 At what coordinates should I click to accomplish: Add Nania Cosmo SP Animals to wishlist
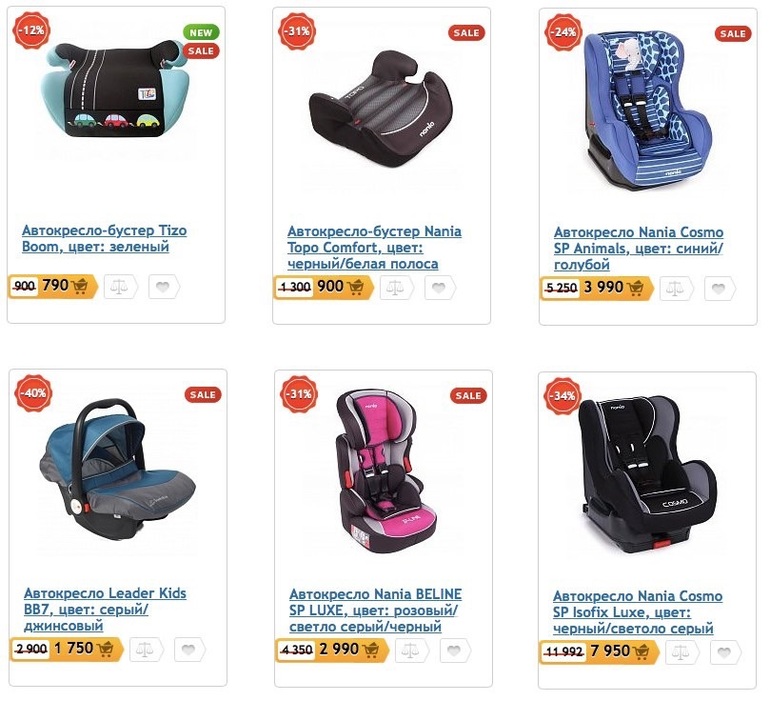pos(719,289)
